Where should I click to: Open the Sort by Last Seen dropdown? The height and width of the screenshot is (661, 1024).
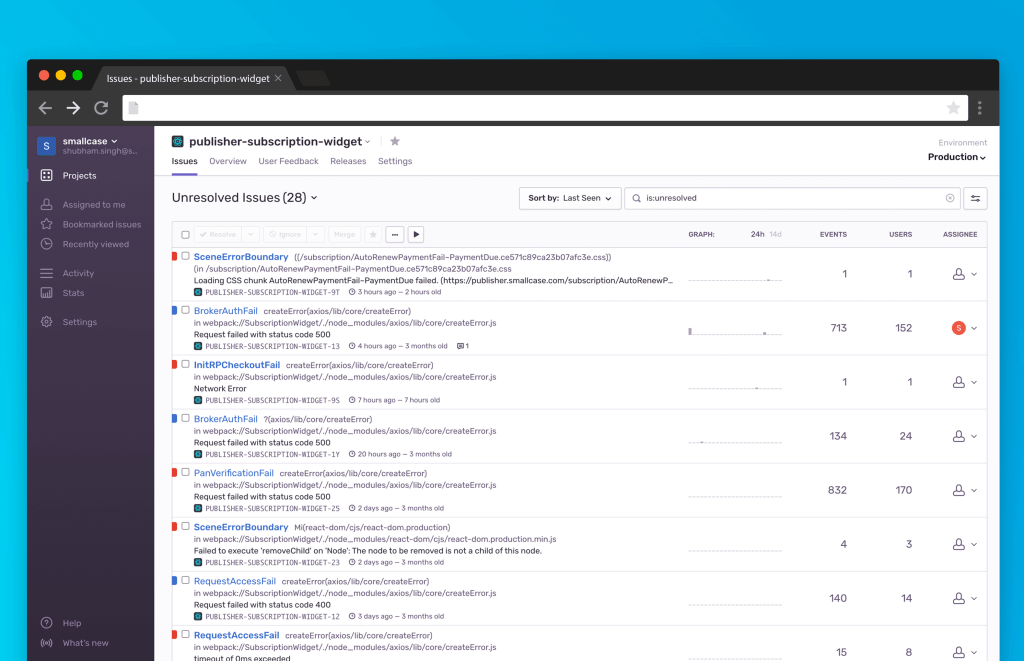coord(570,198)
